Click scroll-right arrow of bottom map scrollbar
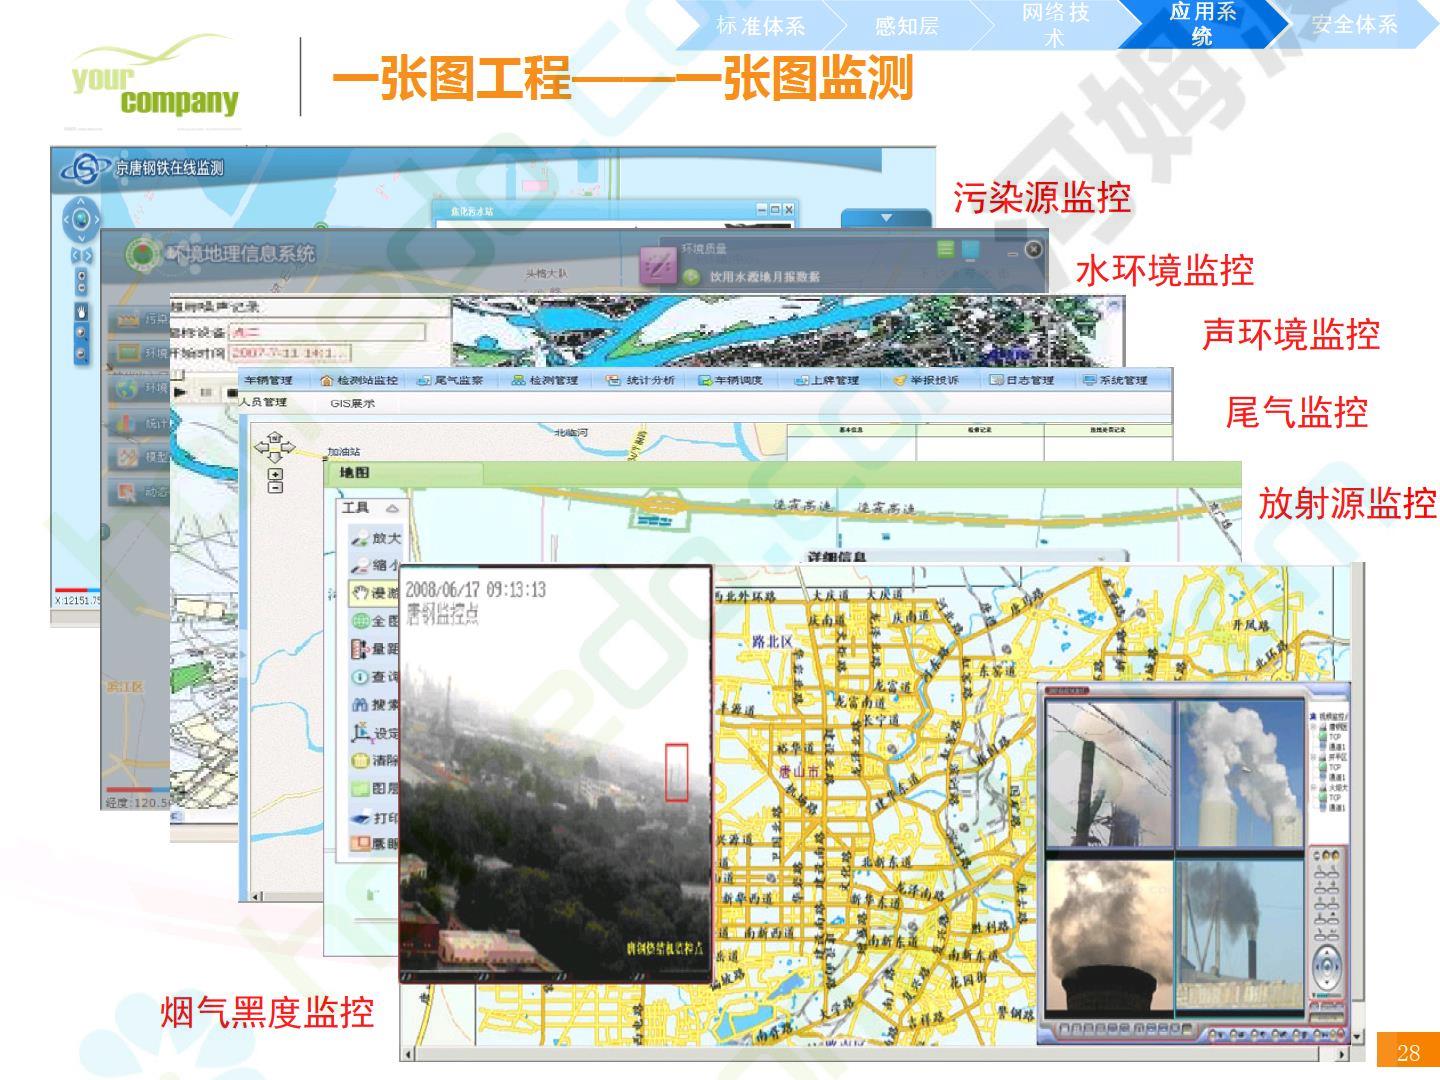 [1341, 1054]
